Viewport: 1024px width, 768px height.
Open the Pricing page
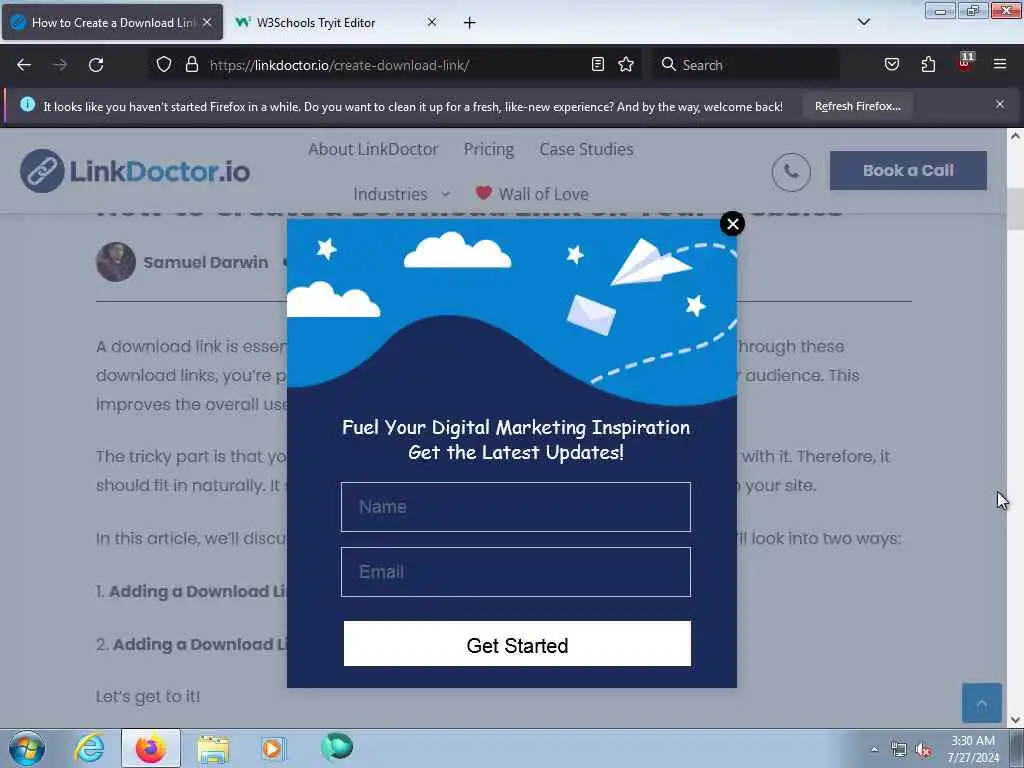(x=488, y=150)
